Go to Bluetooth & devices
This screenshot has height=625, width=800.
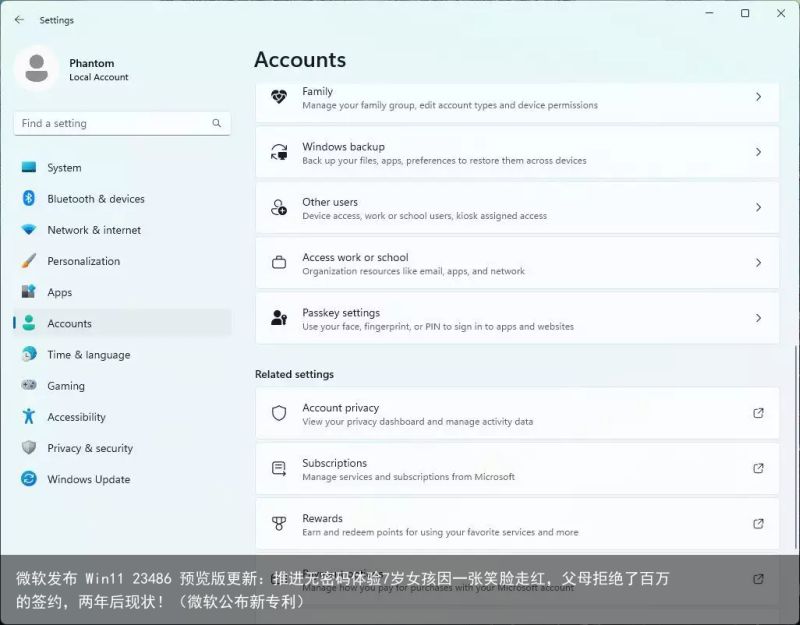click(122, 198)
